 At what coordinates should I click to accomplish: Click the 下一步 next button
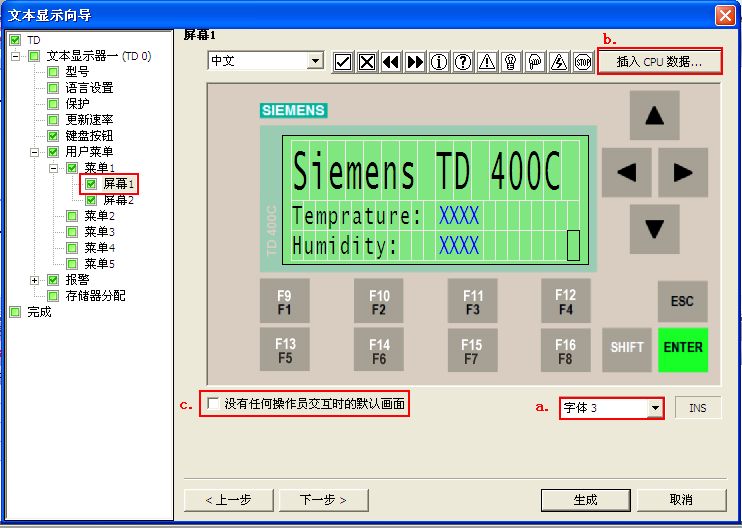click(x=324, y=500)
